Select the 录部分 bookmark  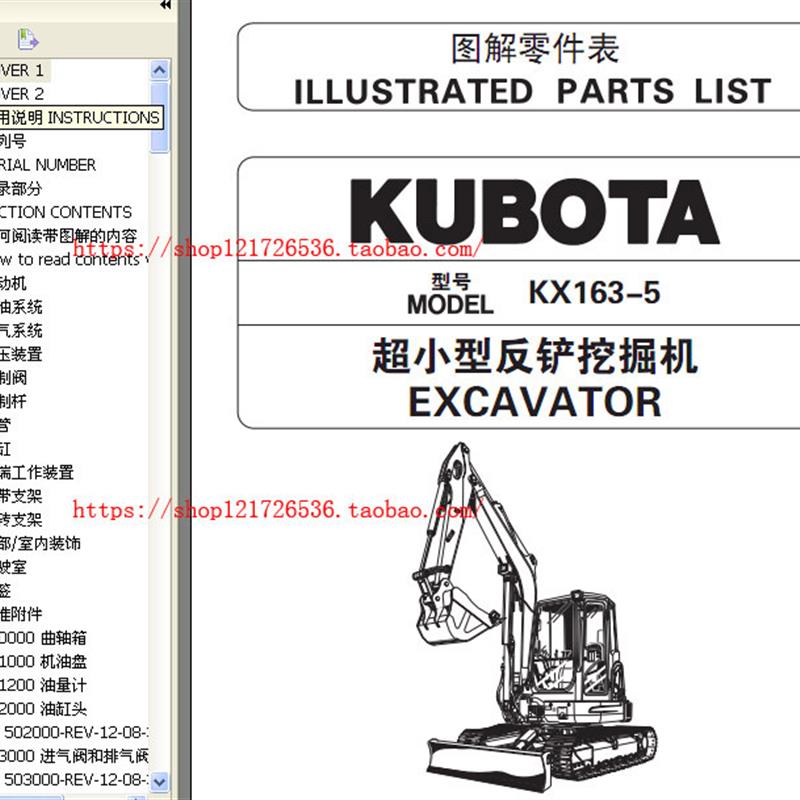click(21, 188)
